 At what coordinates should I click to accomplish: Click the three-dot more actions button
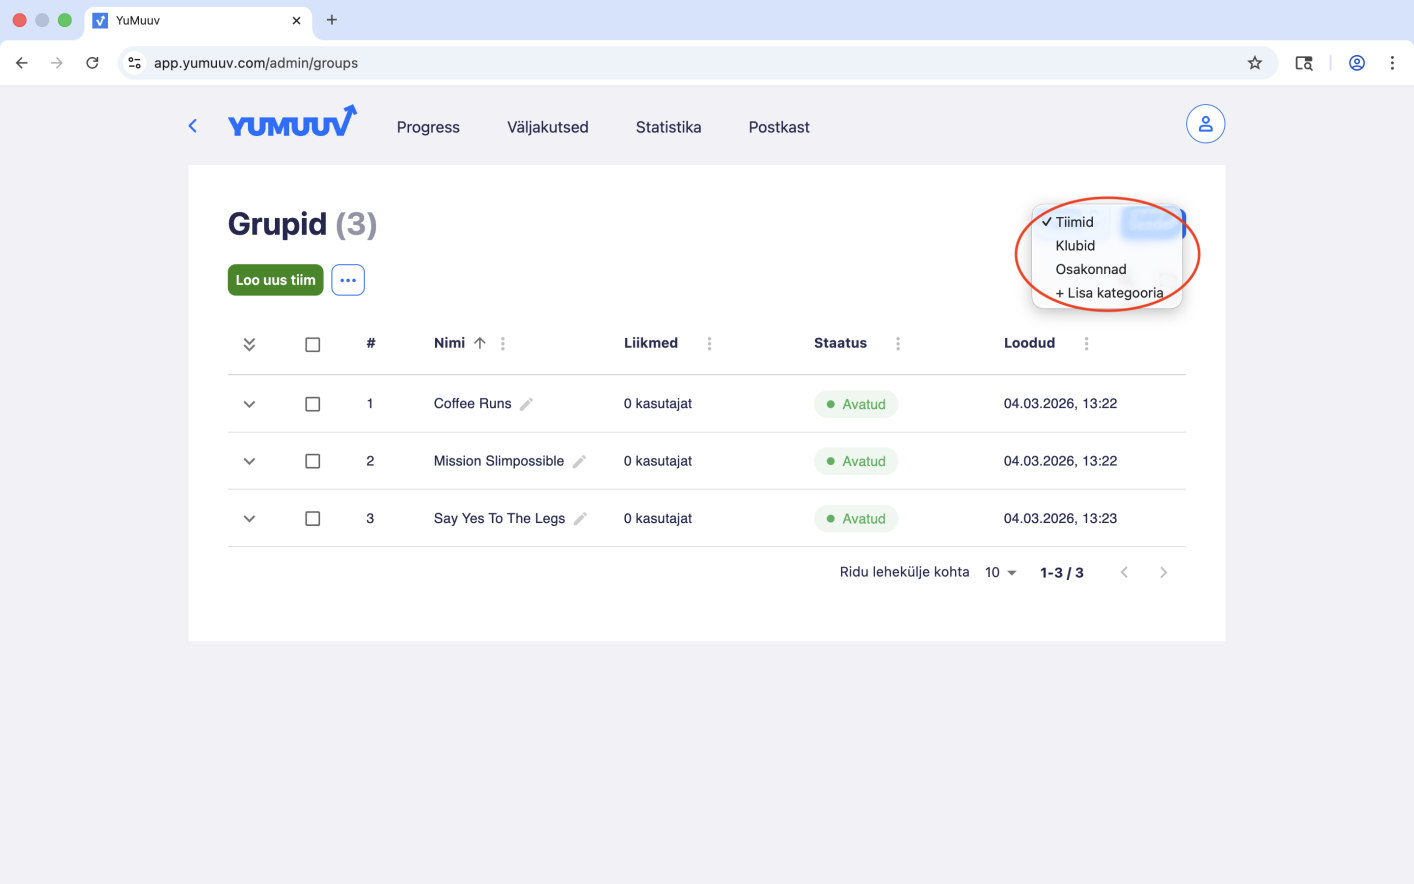[348, 280]
